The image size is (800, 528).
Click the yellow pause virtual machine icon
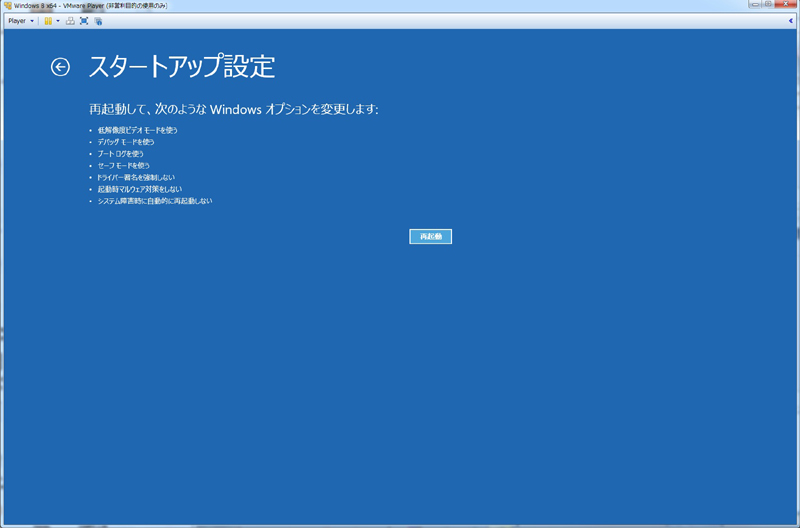coord(48,21)
